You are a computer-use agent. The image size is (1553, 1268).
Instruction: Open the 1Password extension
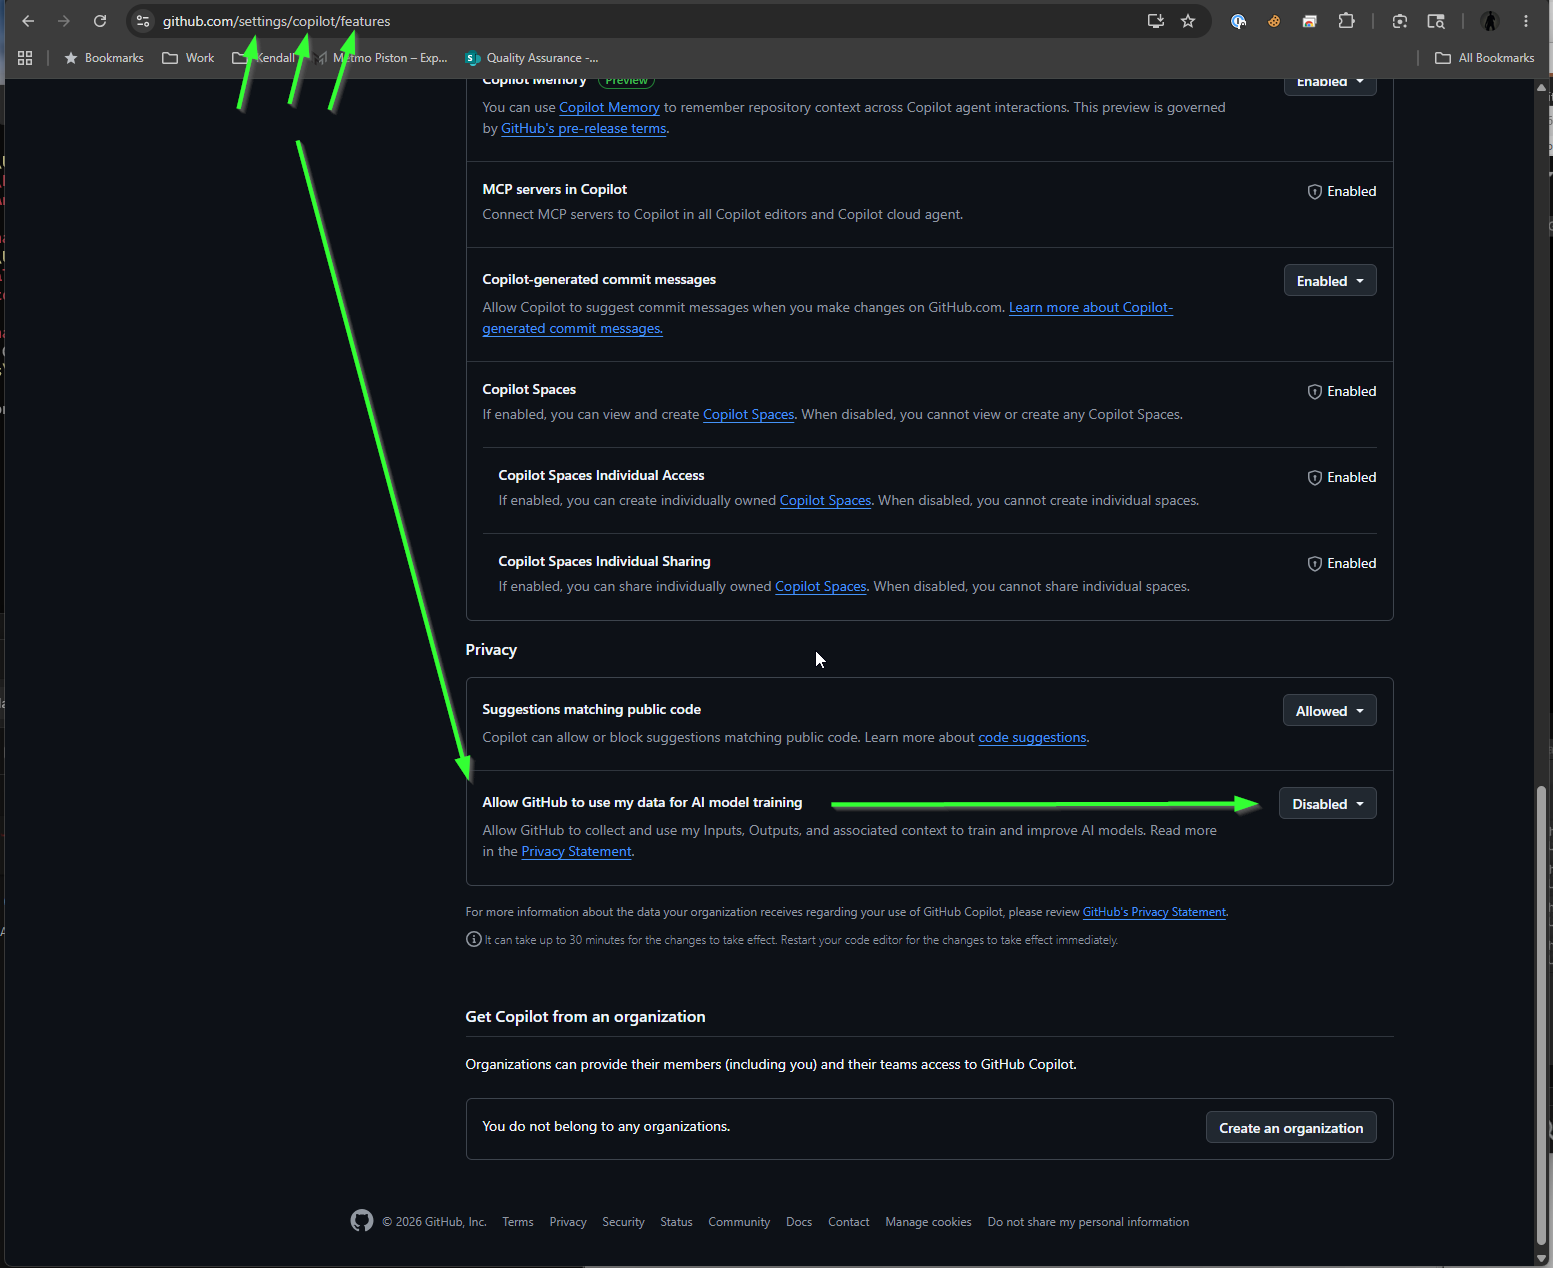click(1238, 21)
